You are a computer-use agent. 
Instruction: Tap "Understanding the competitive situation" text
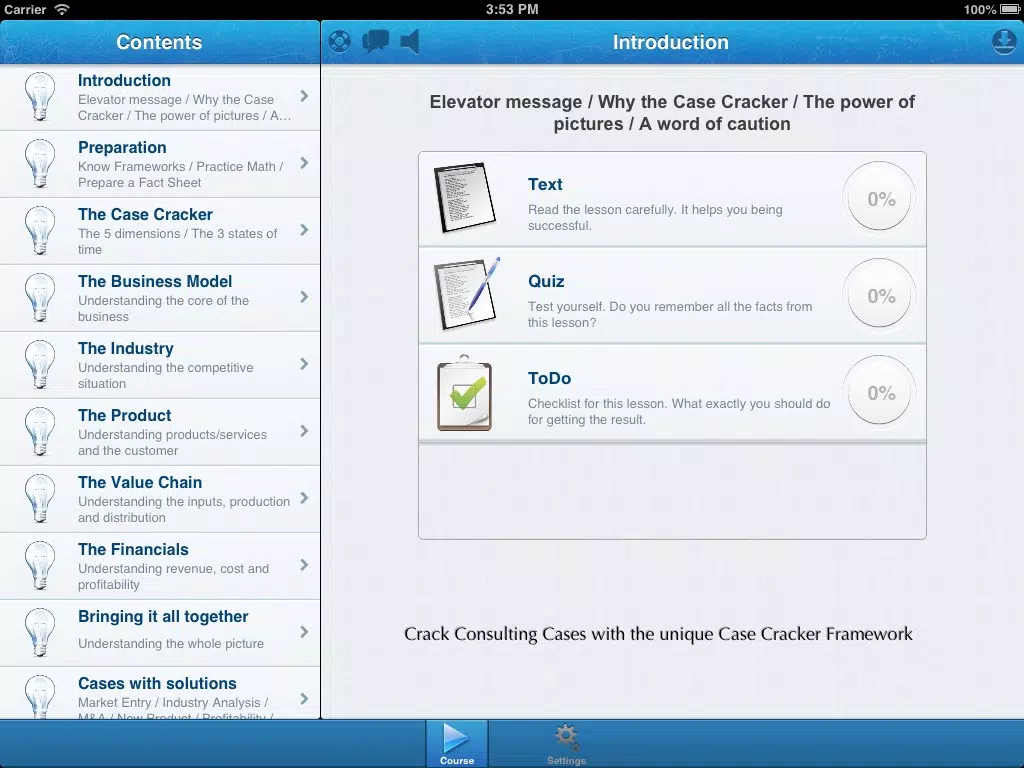[x=166, y=376]
